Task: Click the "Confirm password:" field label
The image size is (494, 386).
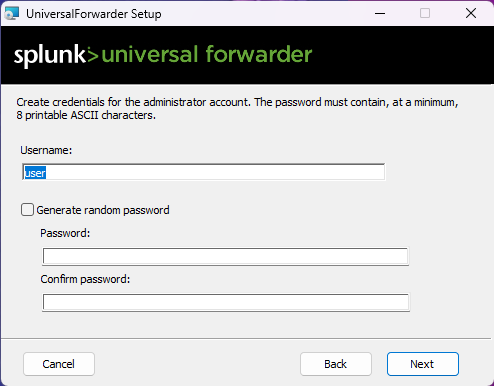Action: [85, 279]
